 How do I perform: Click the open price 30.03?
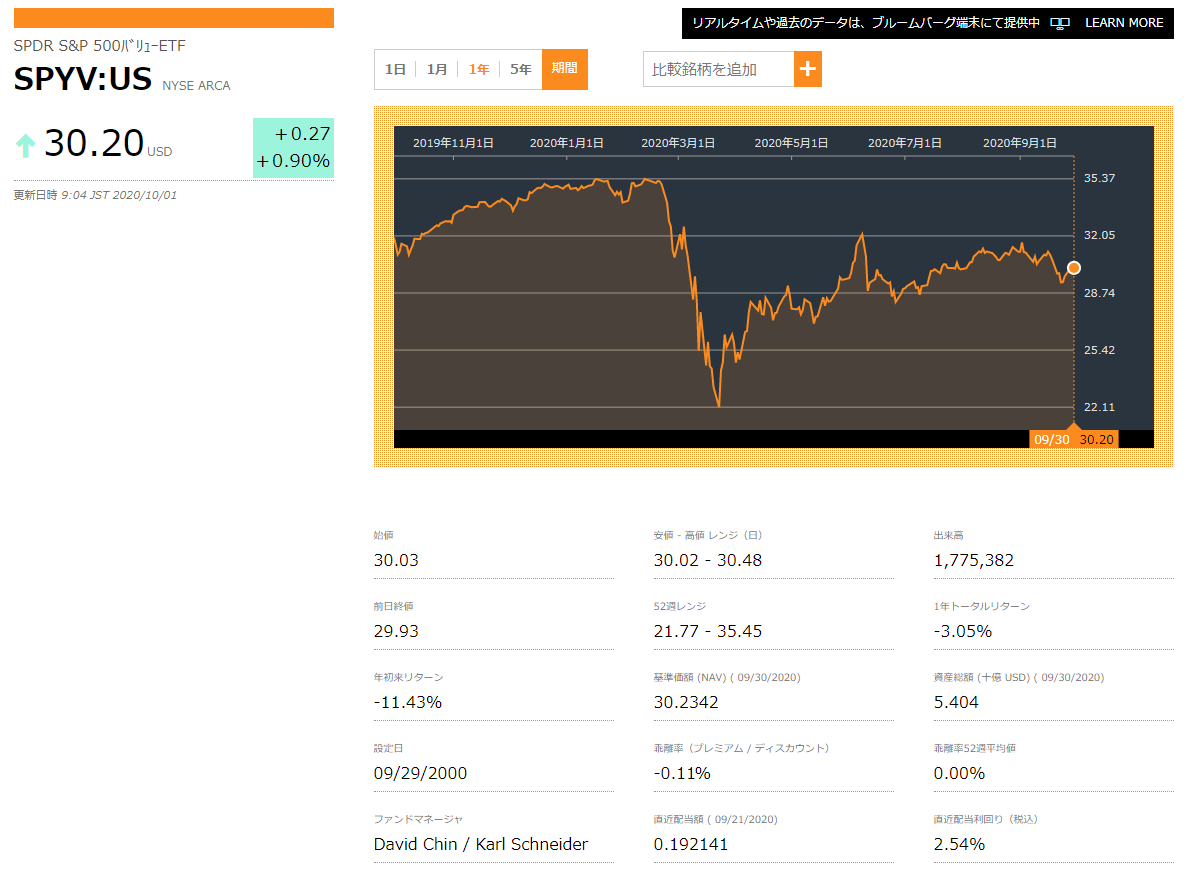click(396, 561)
